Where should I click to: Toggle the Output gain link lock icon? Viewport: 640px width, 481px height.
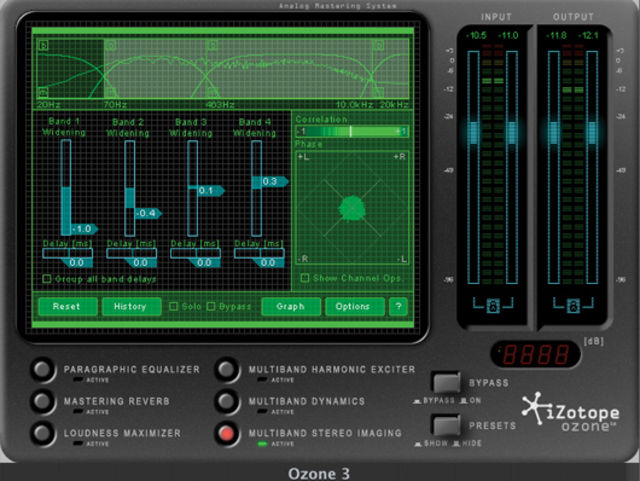573,305
